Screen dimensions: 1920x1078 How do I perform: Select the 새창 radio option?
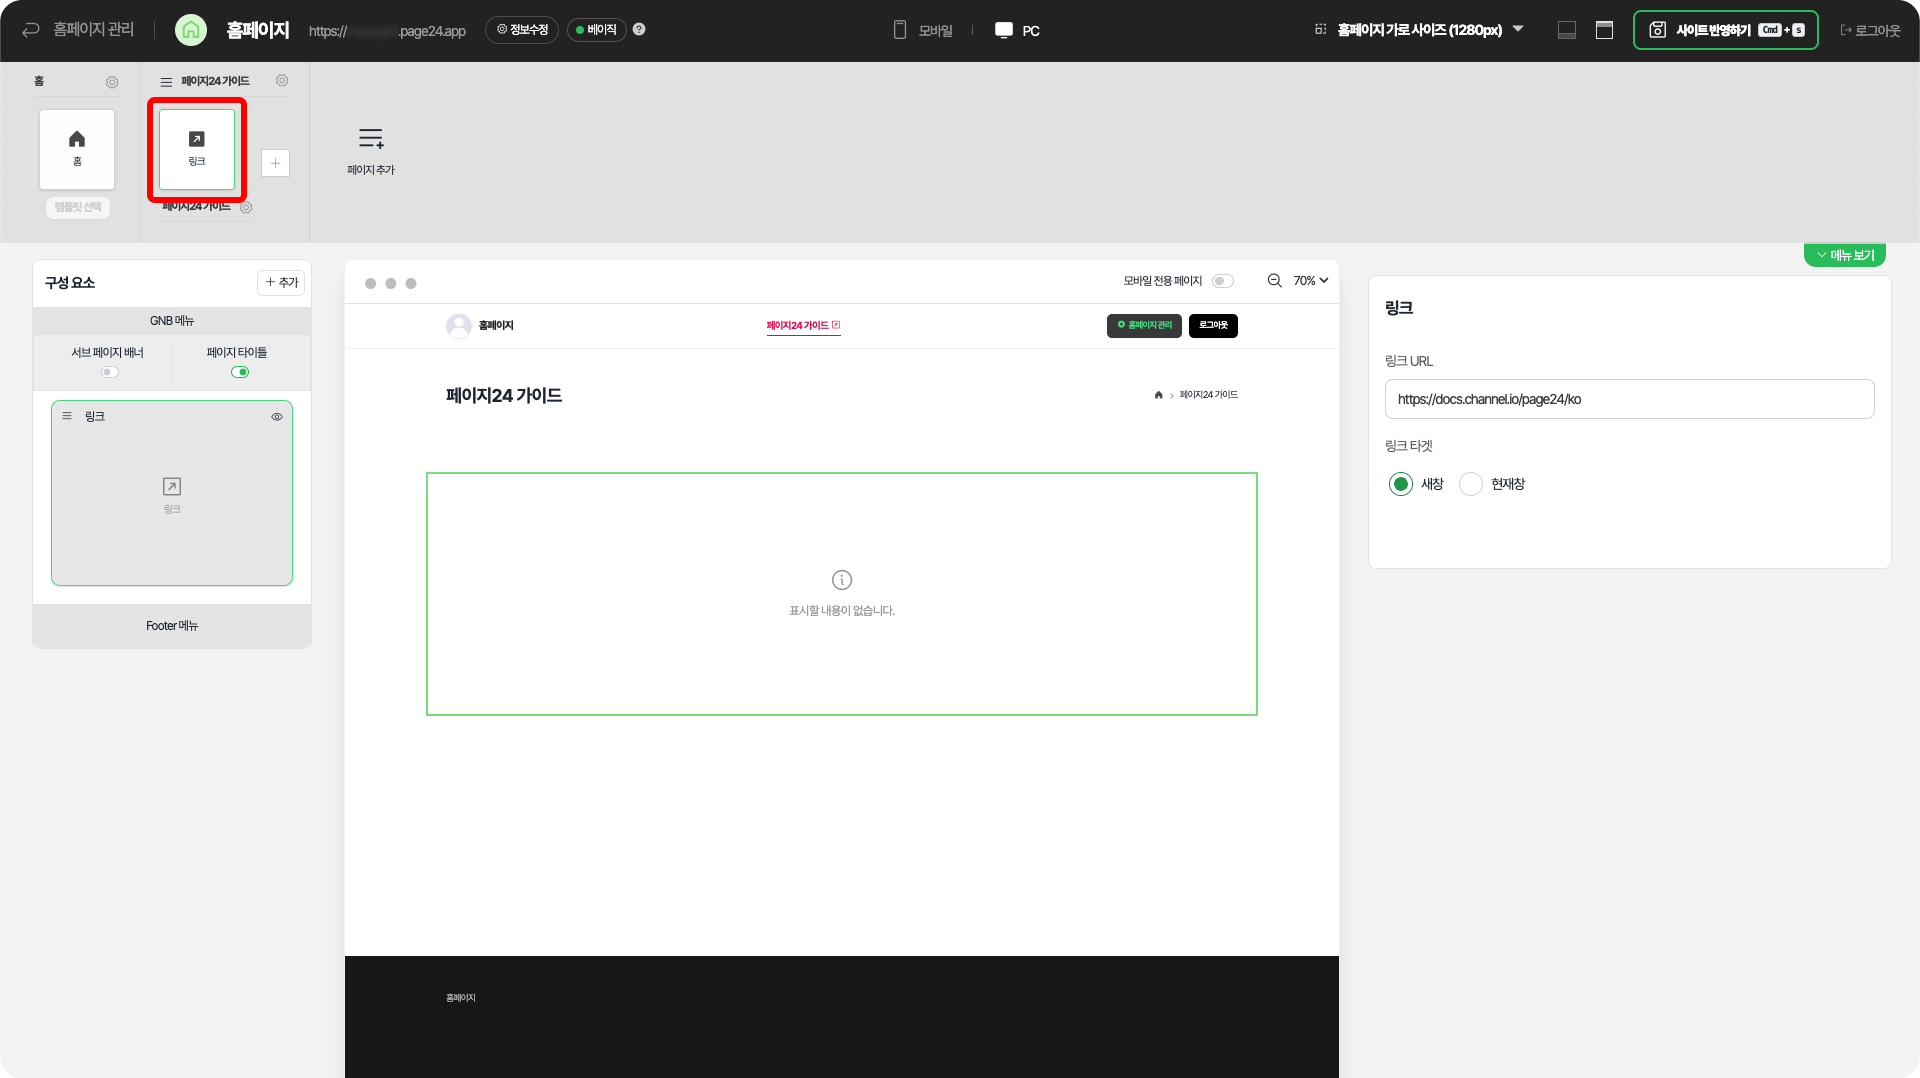1401,484
